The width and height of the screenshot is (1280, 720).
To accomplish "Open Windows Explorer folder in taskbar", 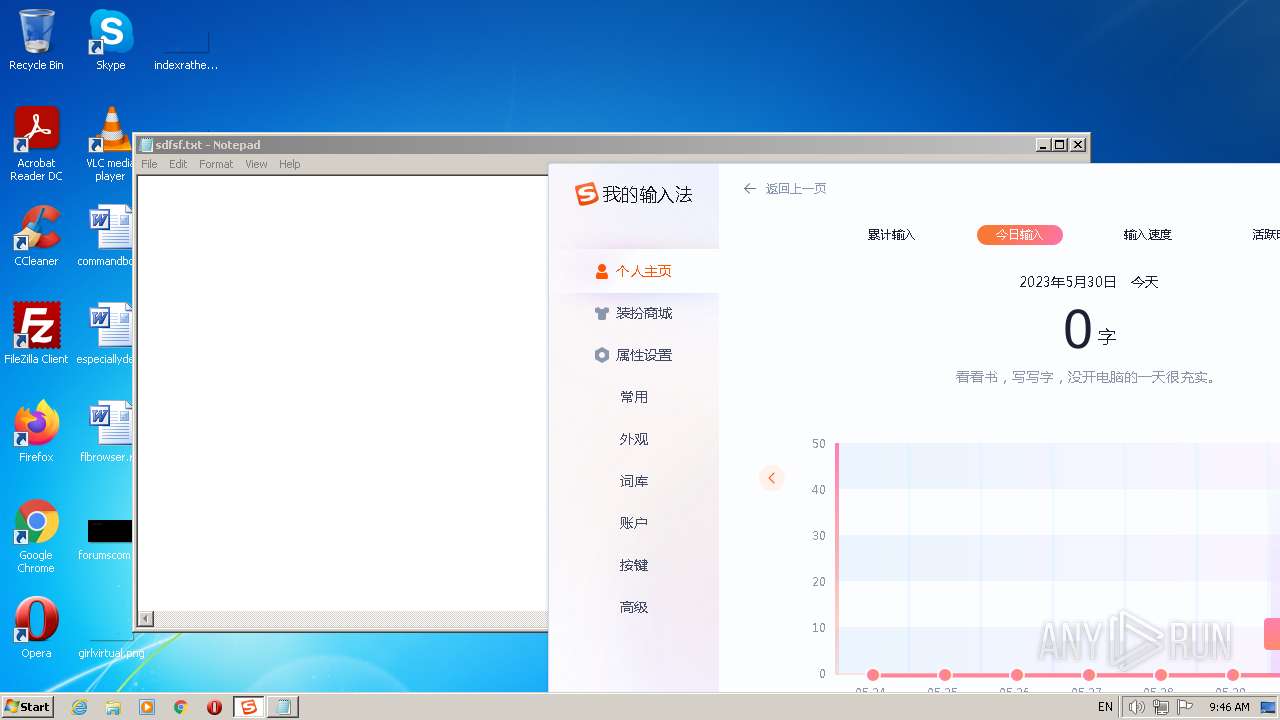I will [113, 707].
